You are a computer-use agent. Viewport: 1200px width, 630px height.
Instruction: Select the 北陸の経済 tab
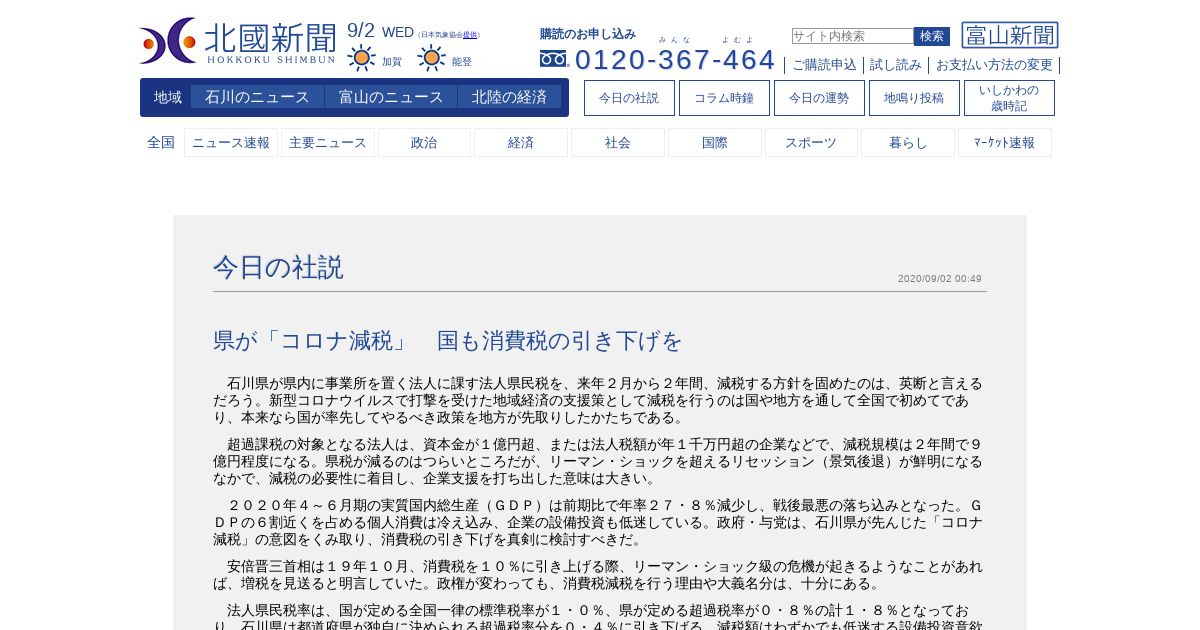coord(510,97)
